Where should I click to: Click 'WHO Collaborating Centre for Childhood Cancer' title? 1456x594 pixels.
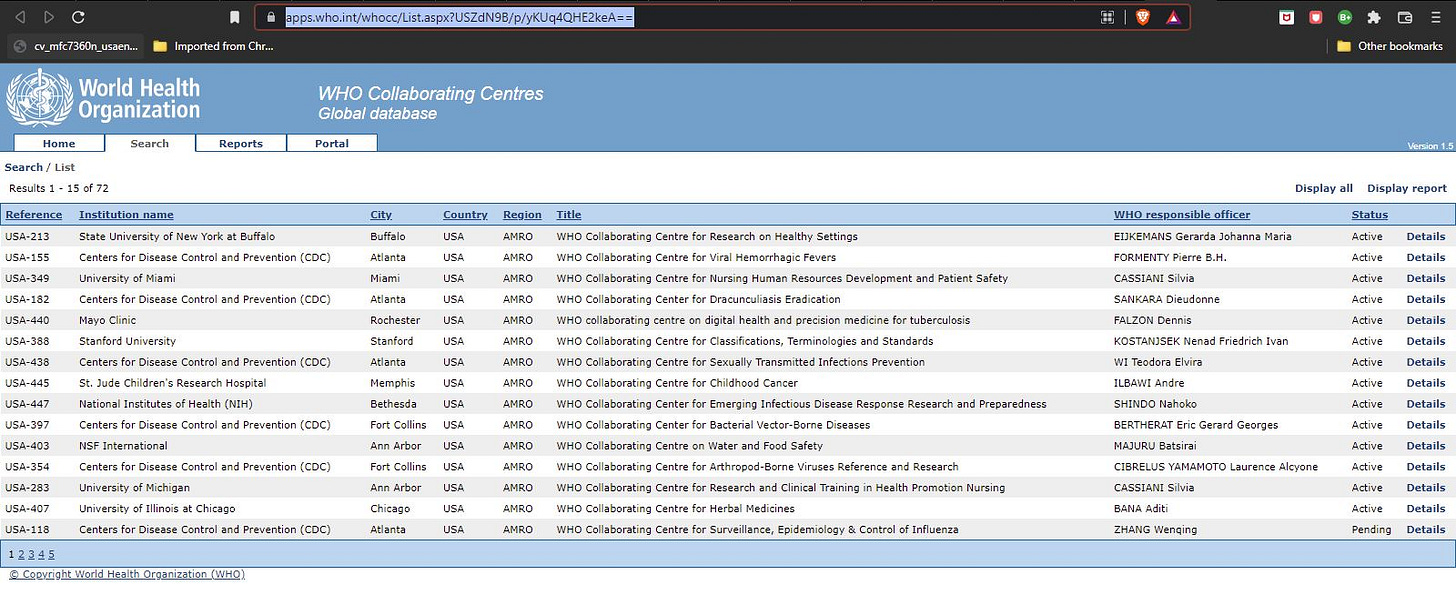[677, 383]
